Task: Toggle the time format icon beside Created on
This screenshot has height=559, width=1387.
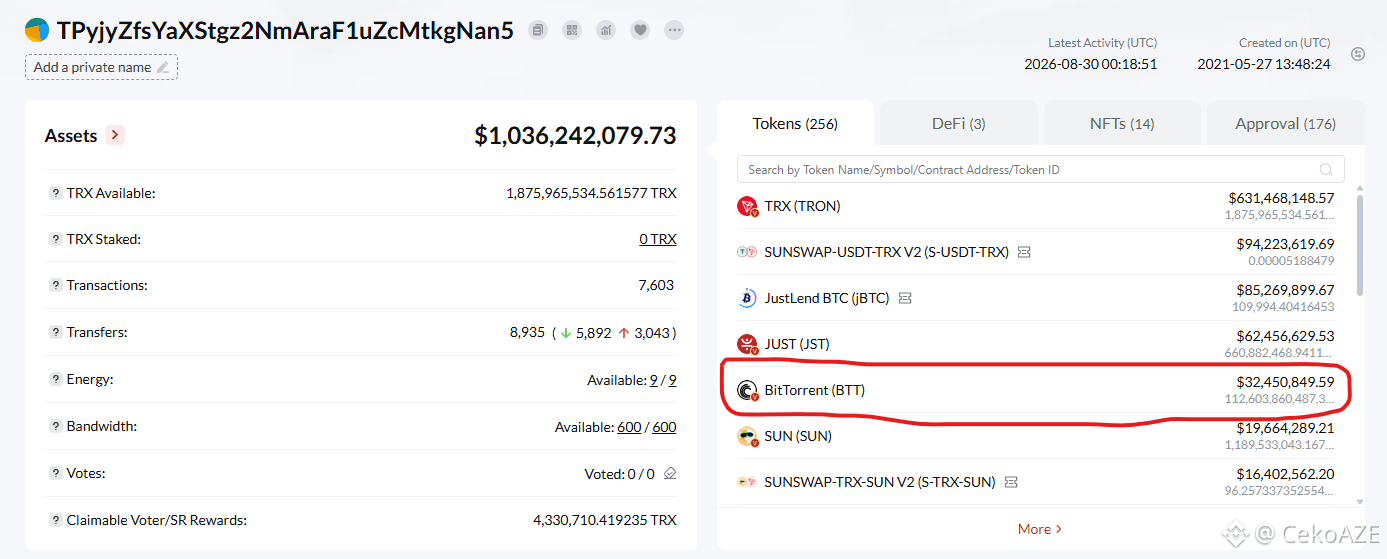Action: [1358, 54]
